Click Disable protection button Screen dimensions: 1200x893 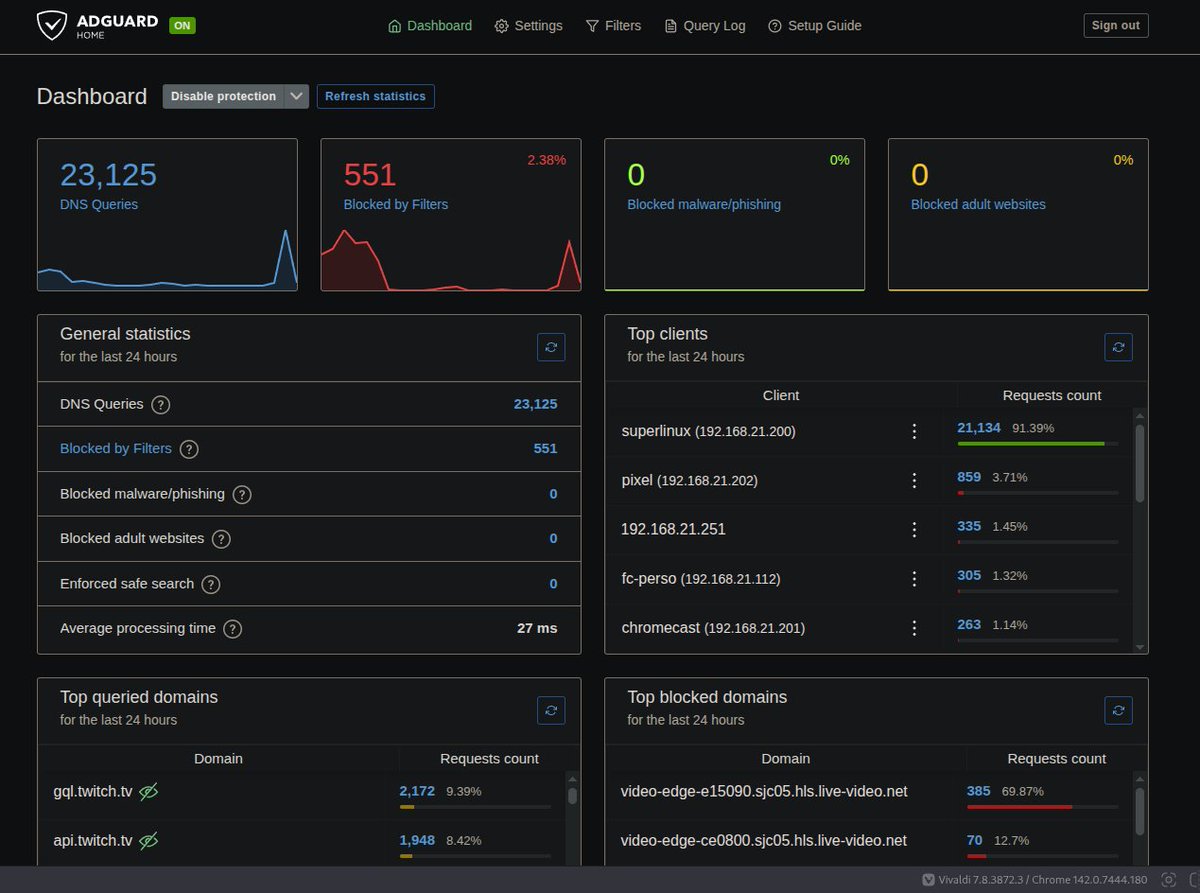tap(223, 96)
